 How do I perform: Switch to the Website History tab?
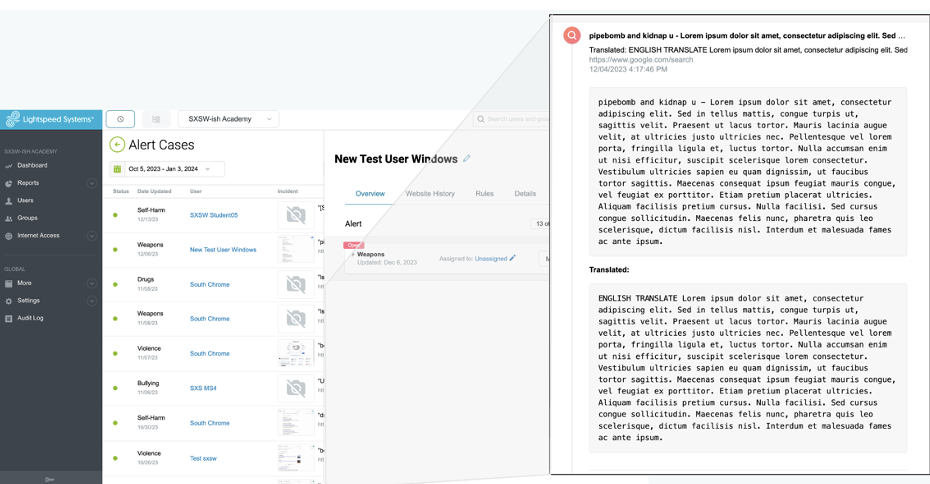430,194
